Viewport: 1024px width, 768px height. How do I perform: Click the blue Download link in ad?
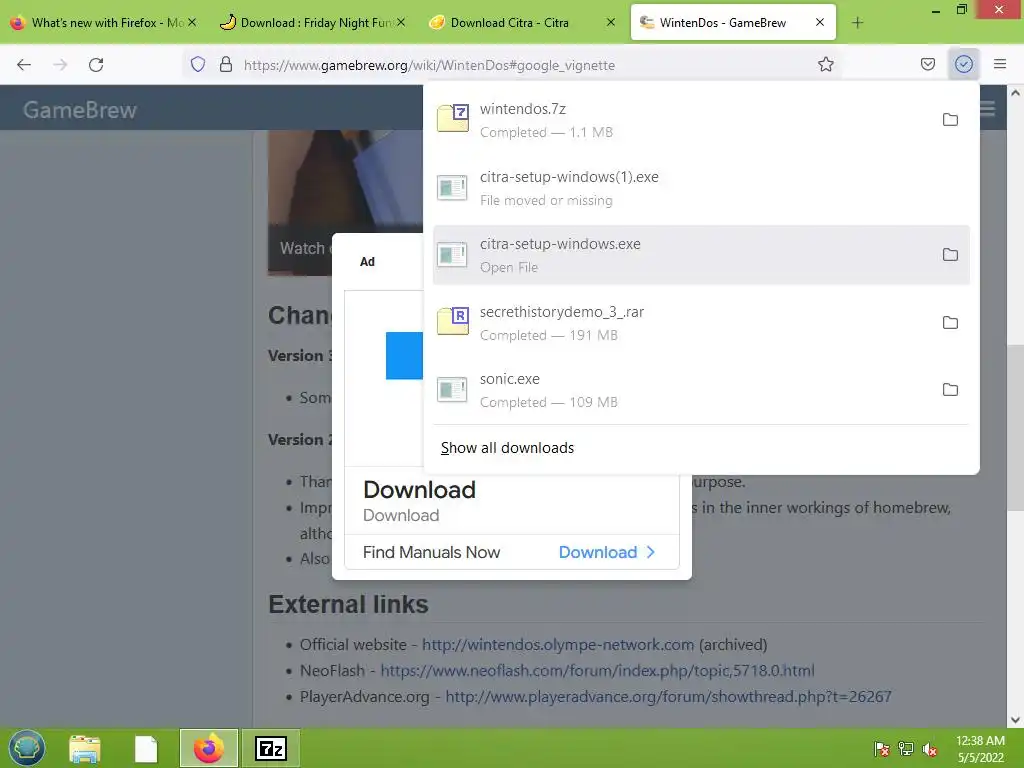[x=606, y=552]
